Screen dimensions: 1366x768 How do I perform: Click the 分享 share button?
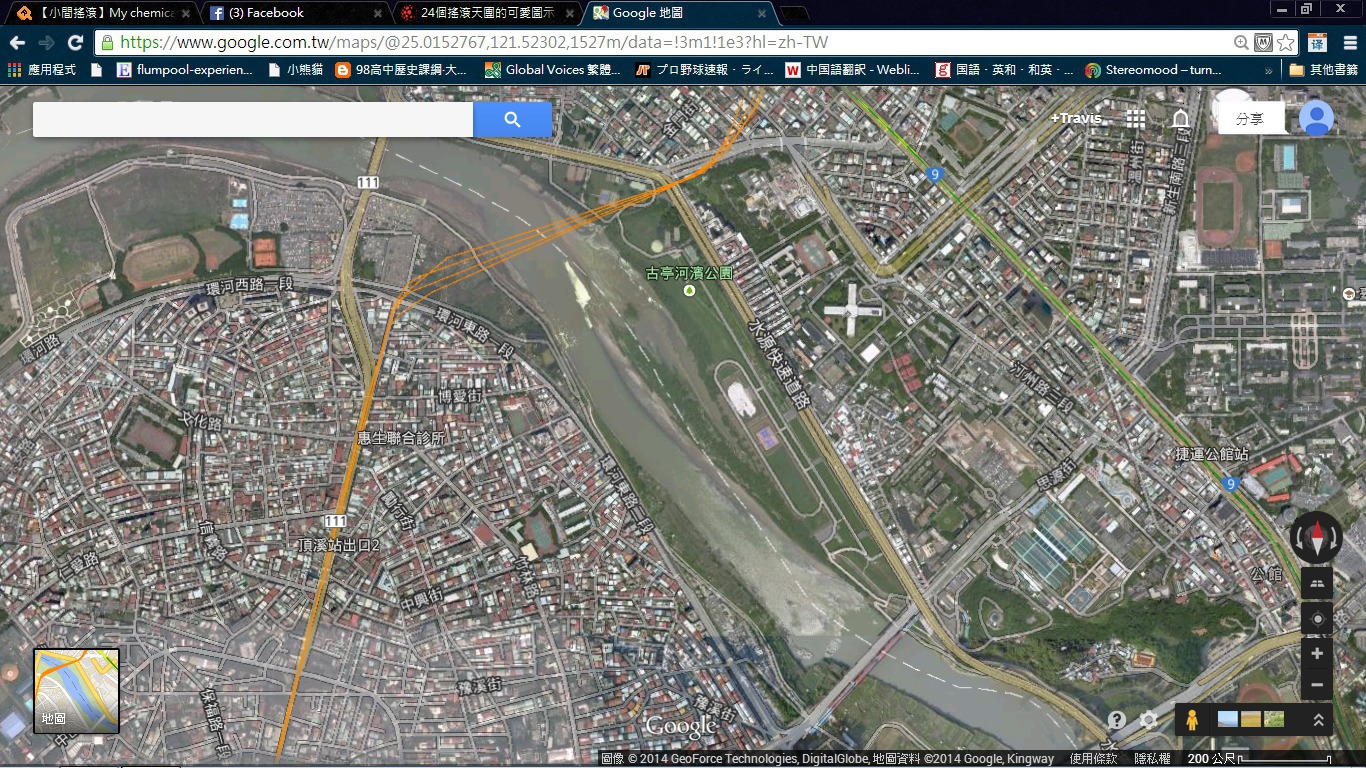(1250, 118)
